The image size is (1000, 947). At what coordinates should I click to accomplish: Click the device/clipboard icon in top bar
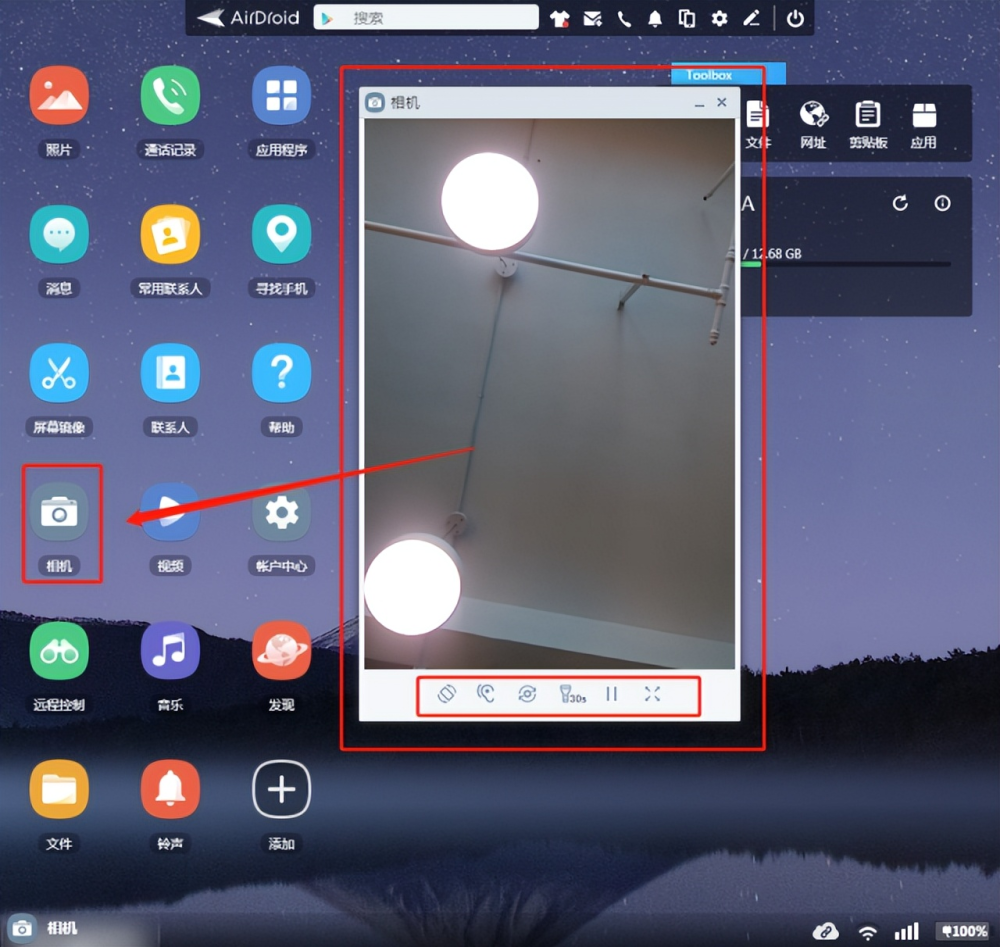[687, 18]
